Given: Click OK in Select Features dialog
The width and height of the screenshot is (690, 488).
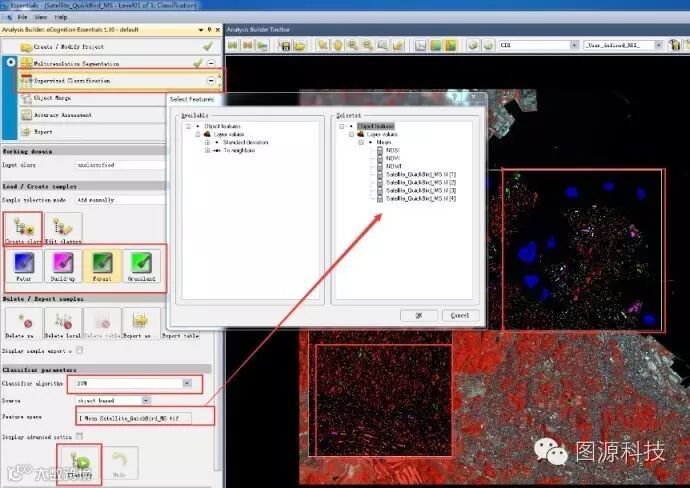Looking at the screenshot, I should (x=418, y=316).
